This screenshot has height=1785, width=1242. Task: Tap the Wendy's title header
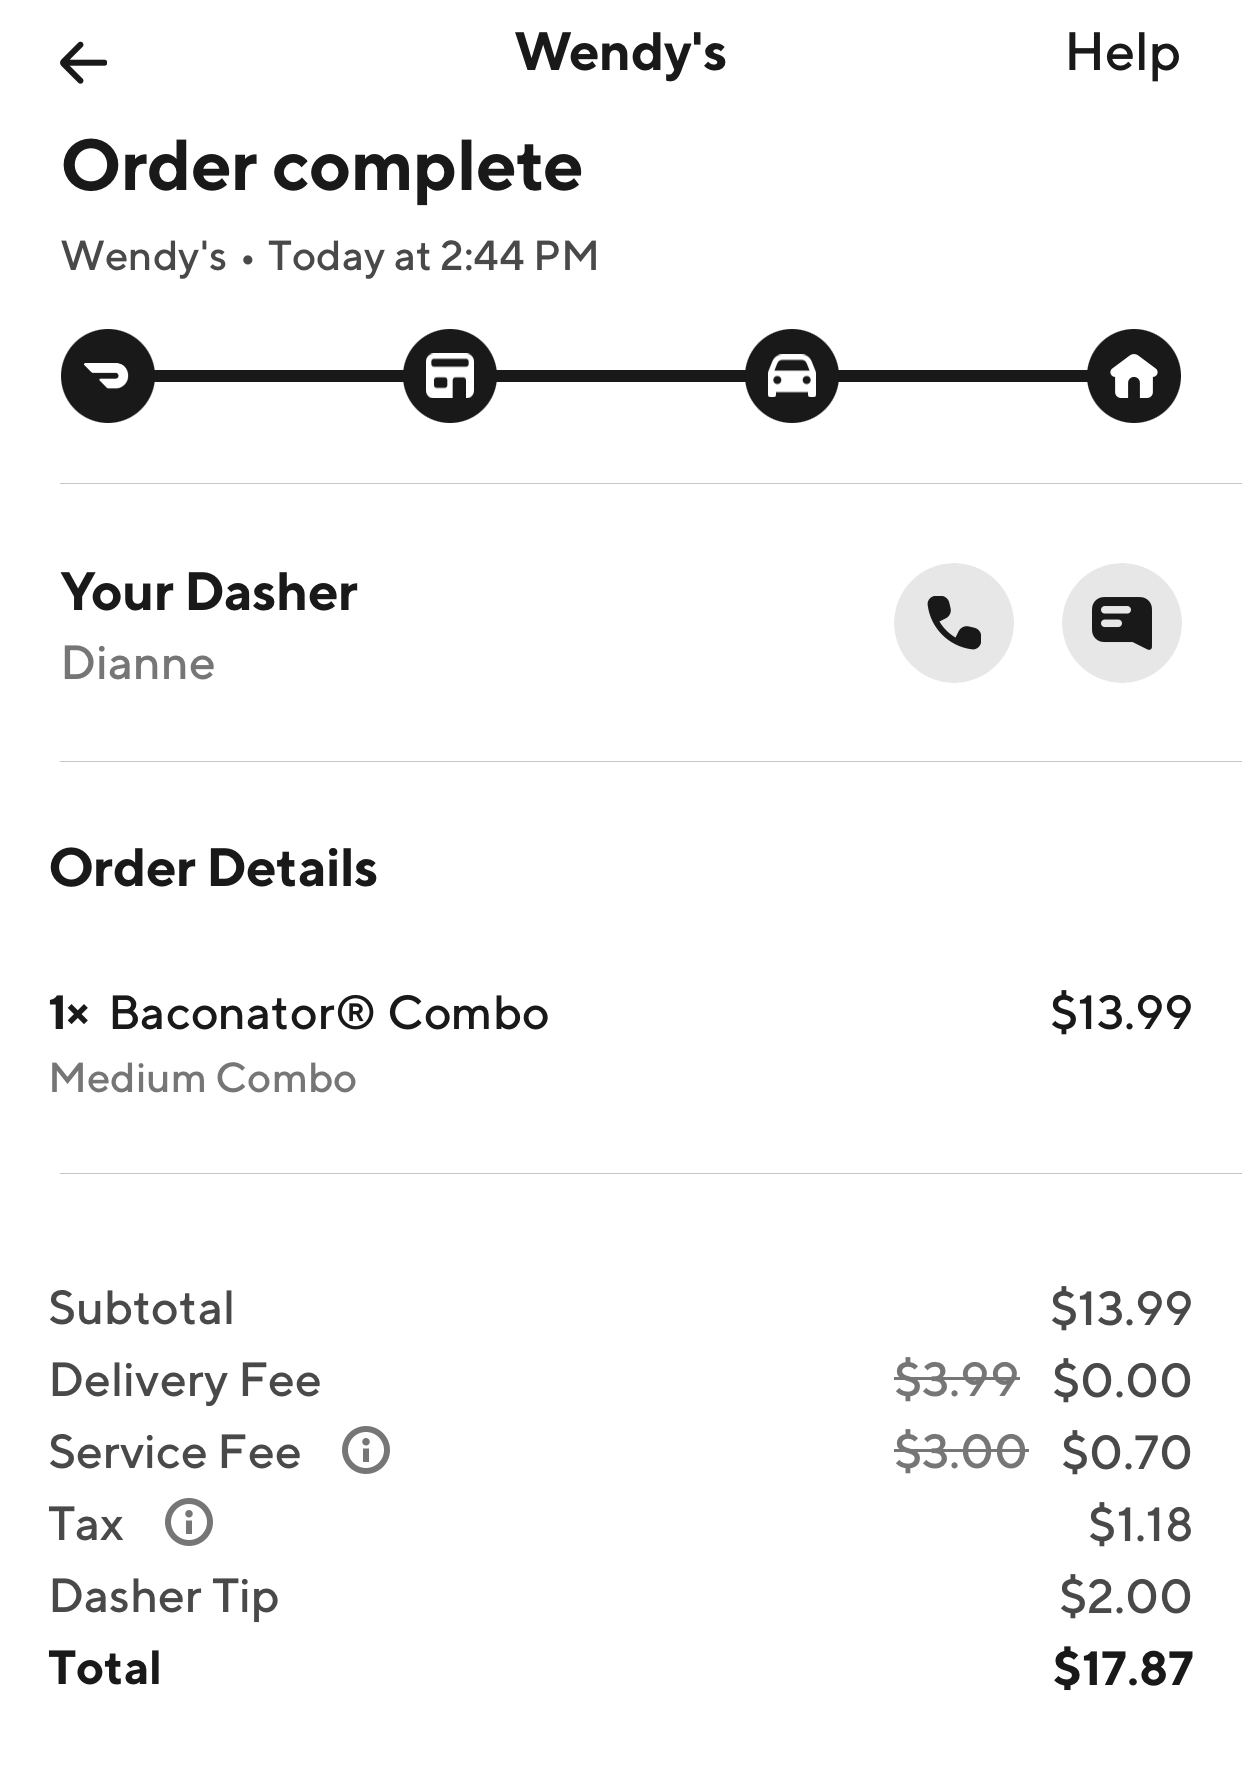coord(621,53)
